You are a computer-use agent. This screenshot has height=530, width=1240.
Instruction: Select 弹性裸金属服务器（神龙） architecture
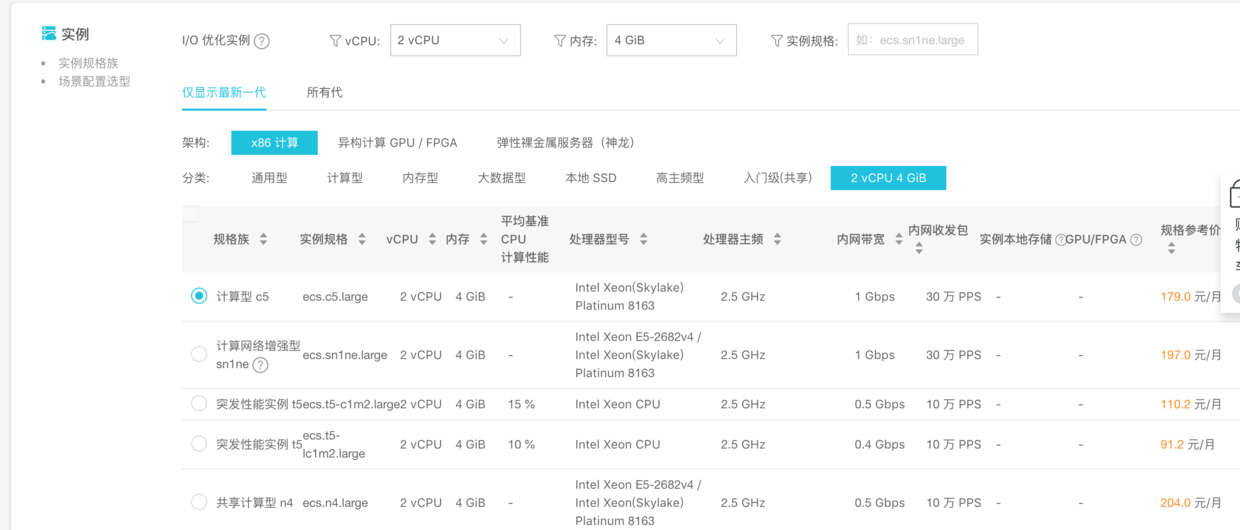coord(569,143)
